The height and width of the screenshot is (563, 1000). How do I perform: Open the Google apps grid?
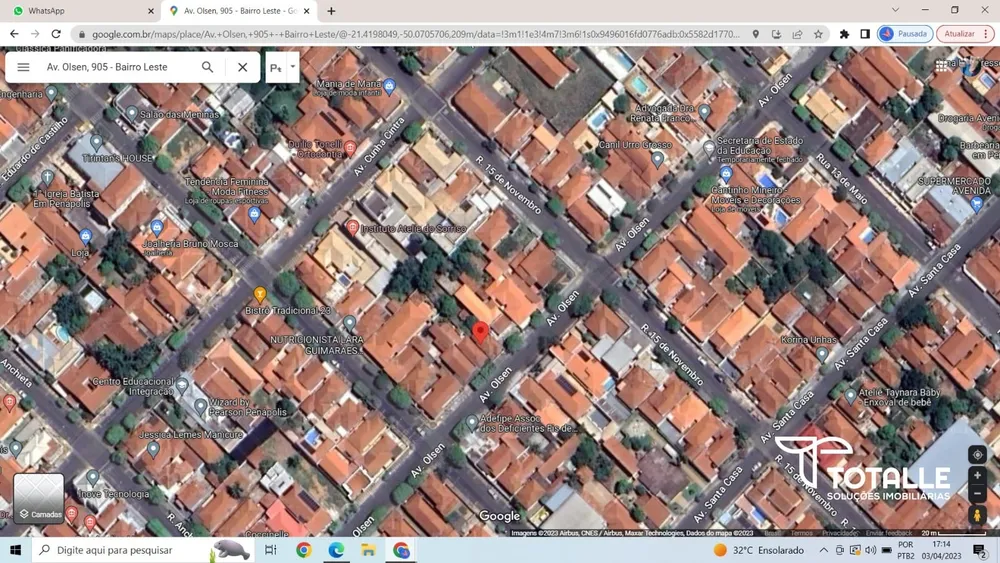(x=942, y=65)
